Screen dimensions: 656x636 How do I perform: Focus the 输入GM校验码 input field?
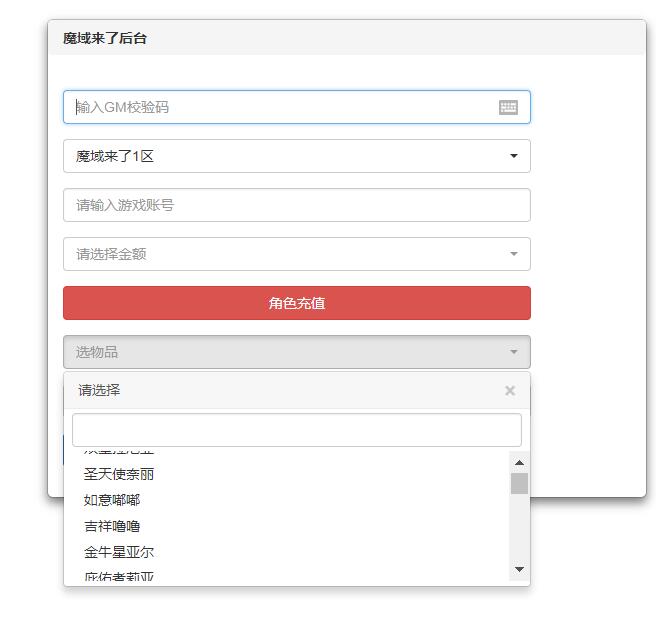pyautogui.click(x=280, y=107)
